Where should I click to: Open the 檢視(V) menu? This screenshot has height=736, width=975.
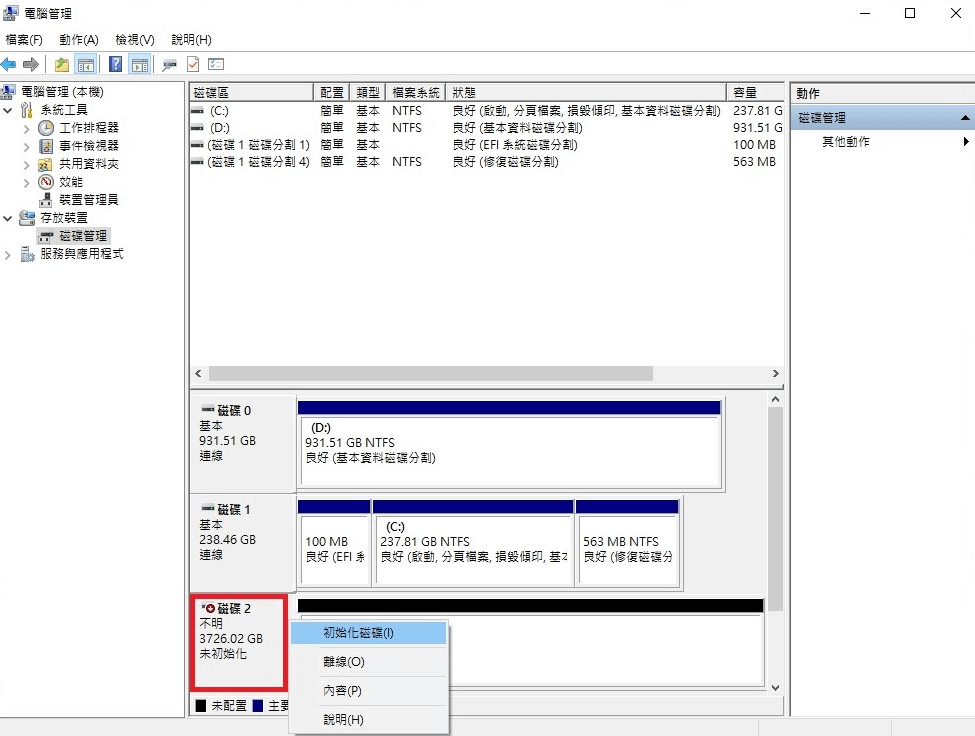tap(133, 39)
